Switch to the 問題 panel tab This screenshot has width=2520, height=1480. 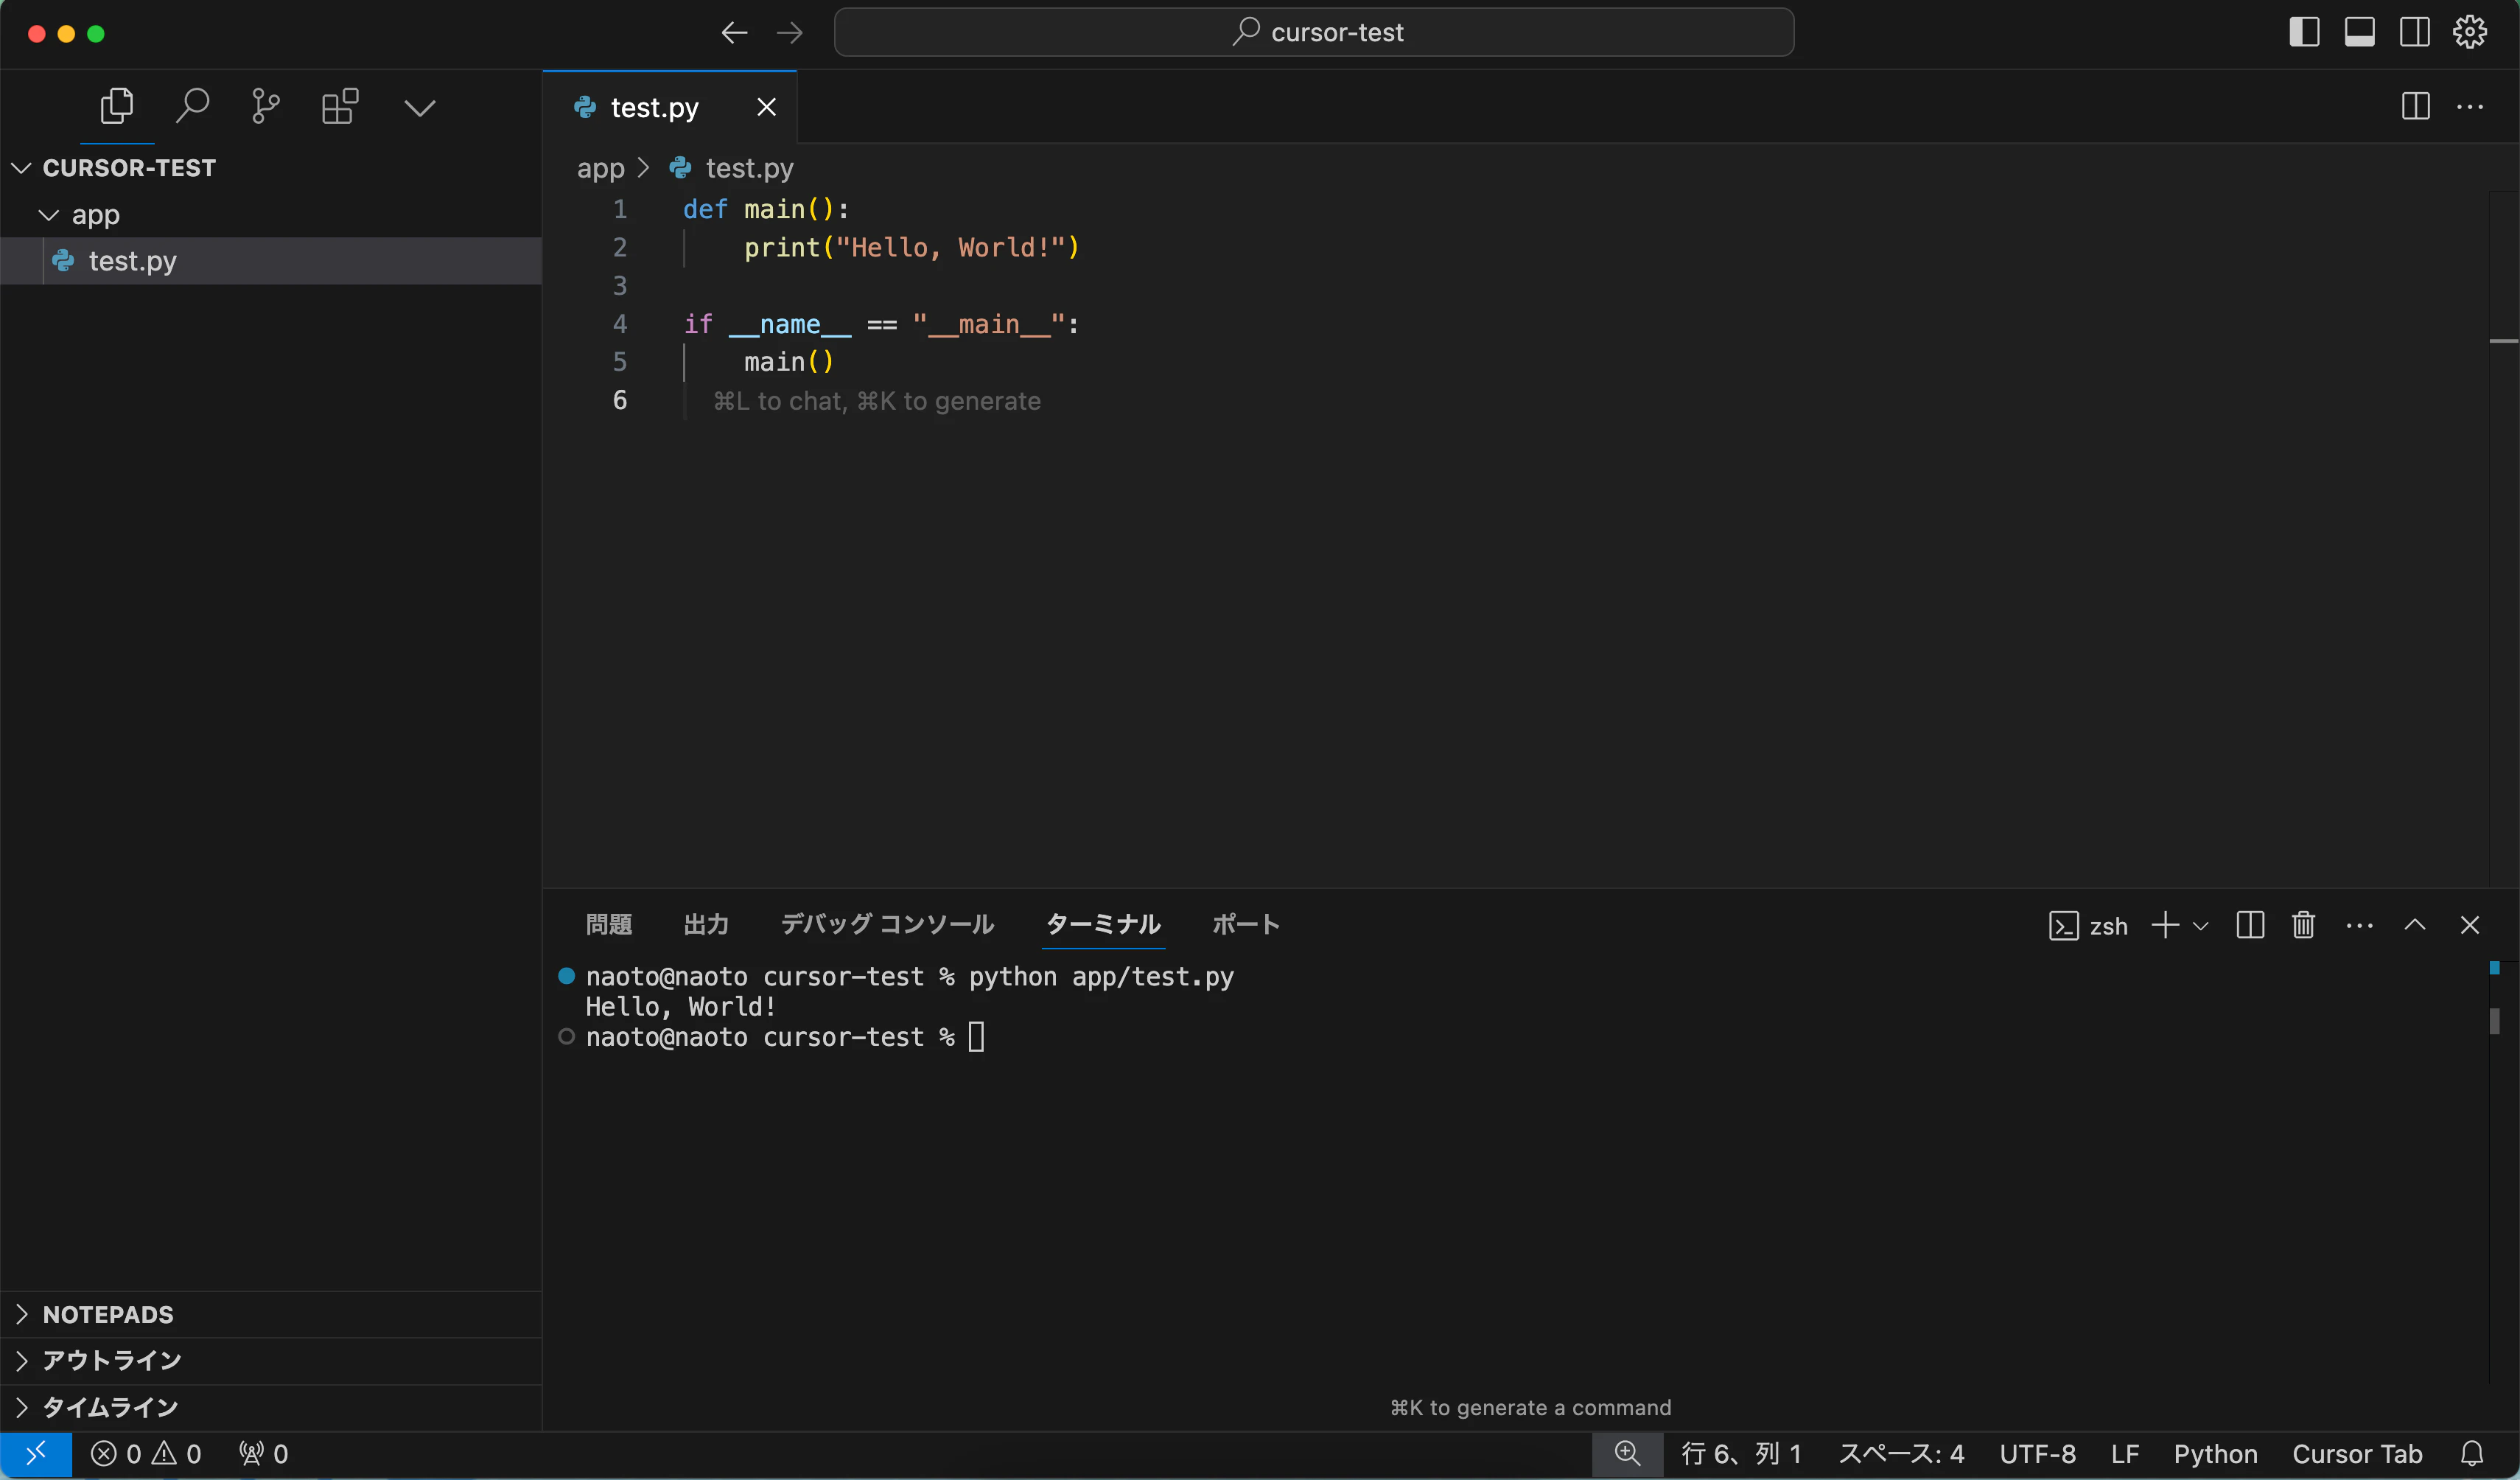[x=608, y=924]
